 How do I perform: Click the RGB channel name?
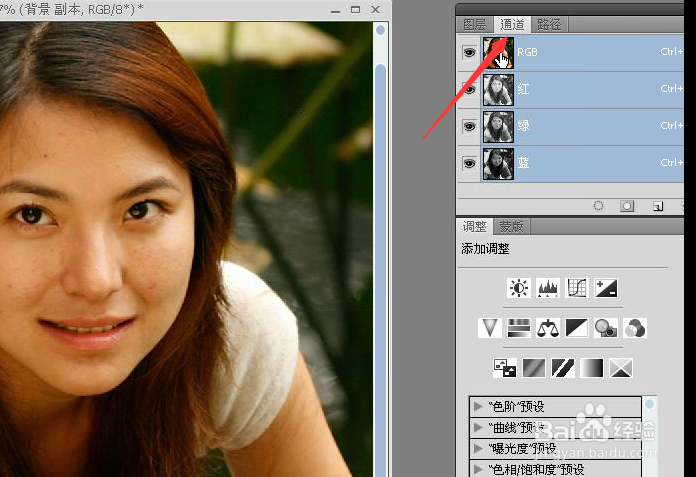coord(527,52)
